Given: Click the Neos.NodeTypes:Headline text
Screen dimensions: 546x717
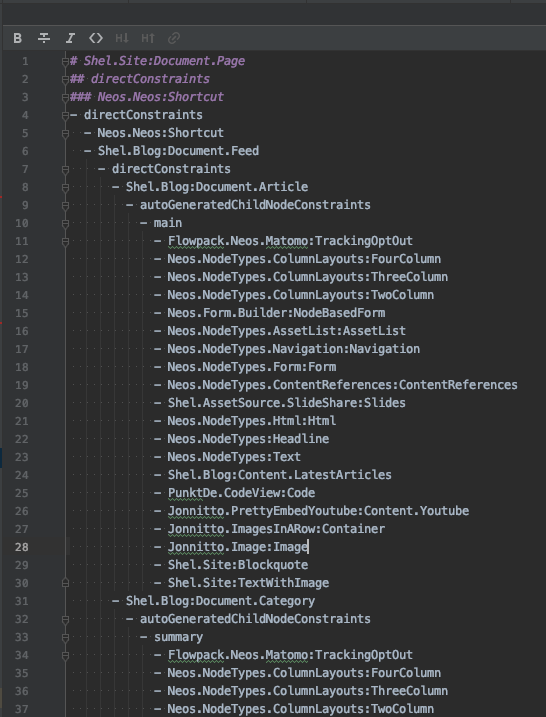Looking at the screenshot, I should (x=248, y=439).
